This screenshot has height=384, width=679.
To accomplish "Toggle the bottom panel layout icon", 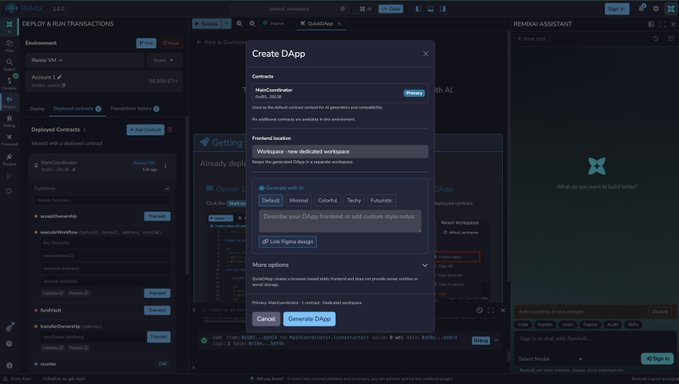I will tap(430, 9).
